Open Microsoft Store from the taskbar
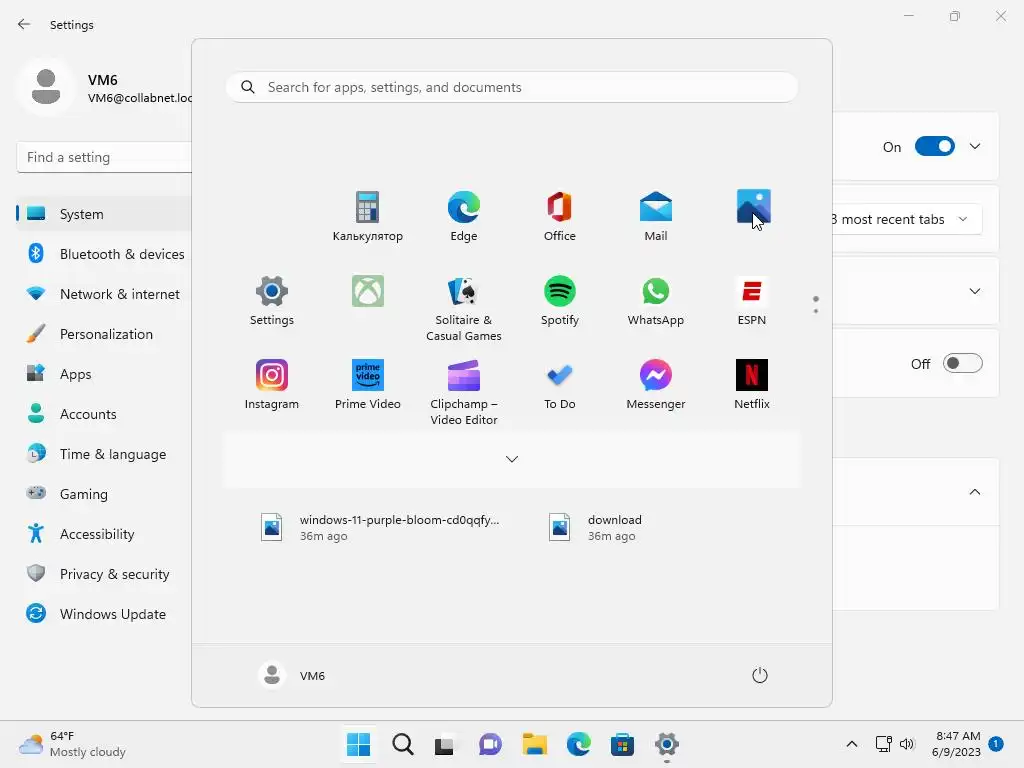The height and width of the screenshot is (768, 1024). (x=622, y=744)
